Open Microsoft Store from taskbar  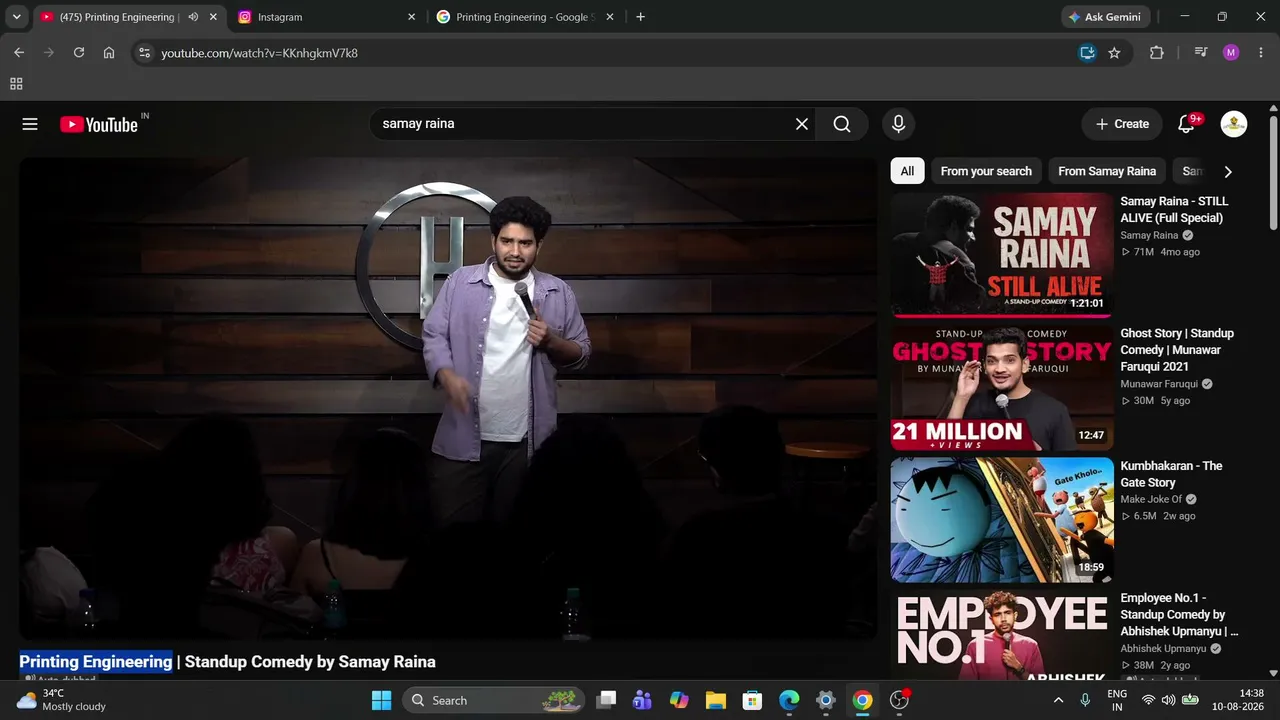pos(752,700)
